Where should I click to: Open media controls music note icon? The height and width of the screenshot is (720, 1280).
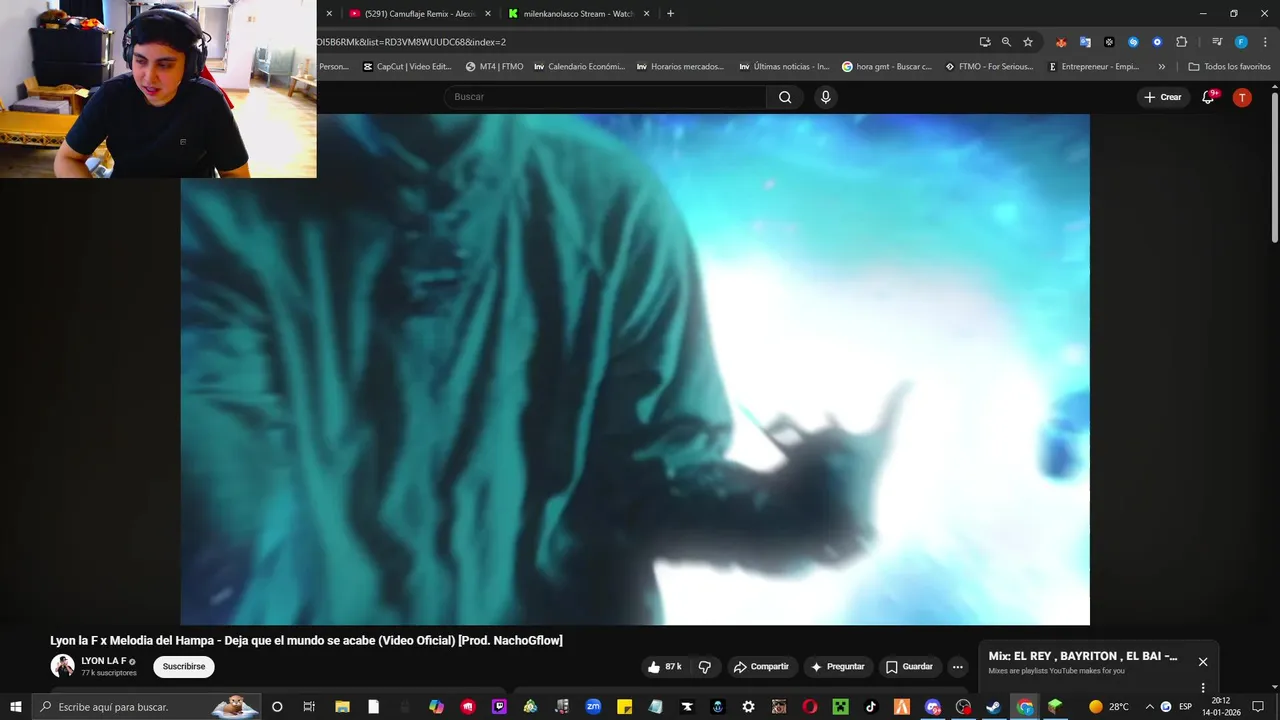tap(1217, 42)
